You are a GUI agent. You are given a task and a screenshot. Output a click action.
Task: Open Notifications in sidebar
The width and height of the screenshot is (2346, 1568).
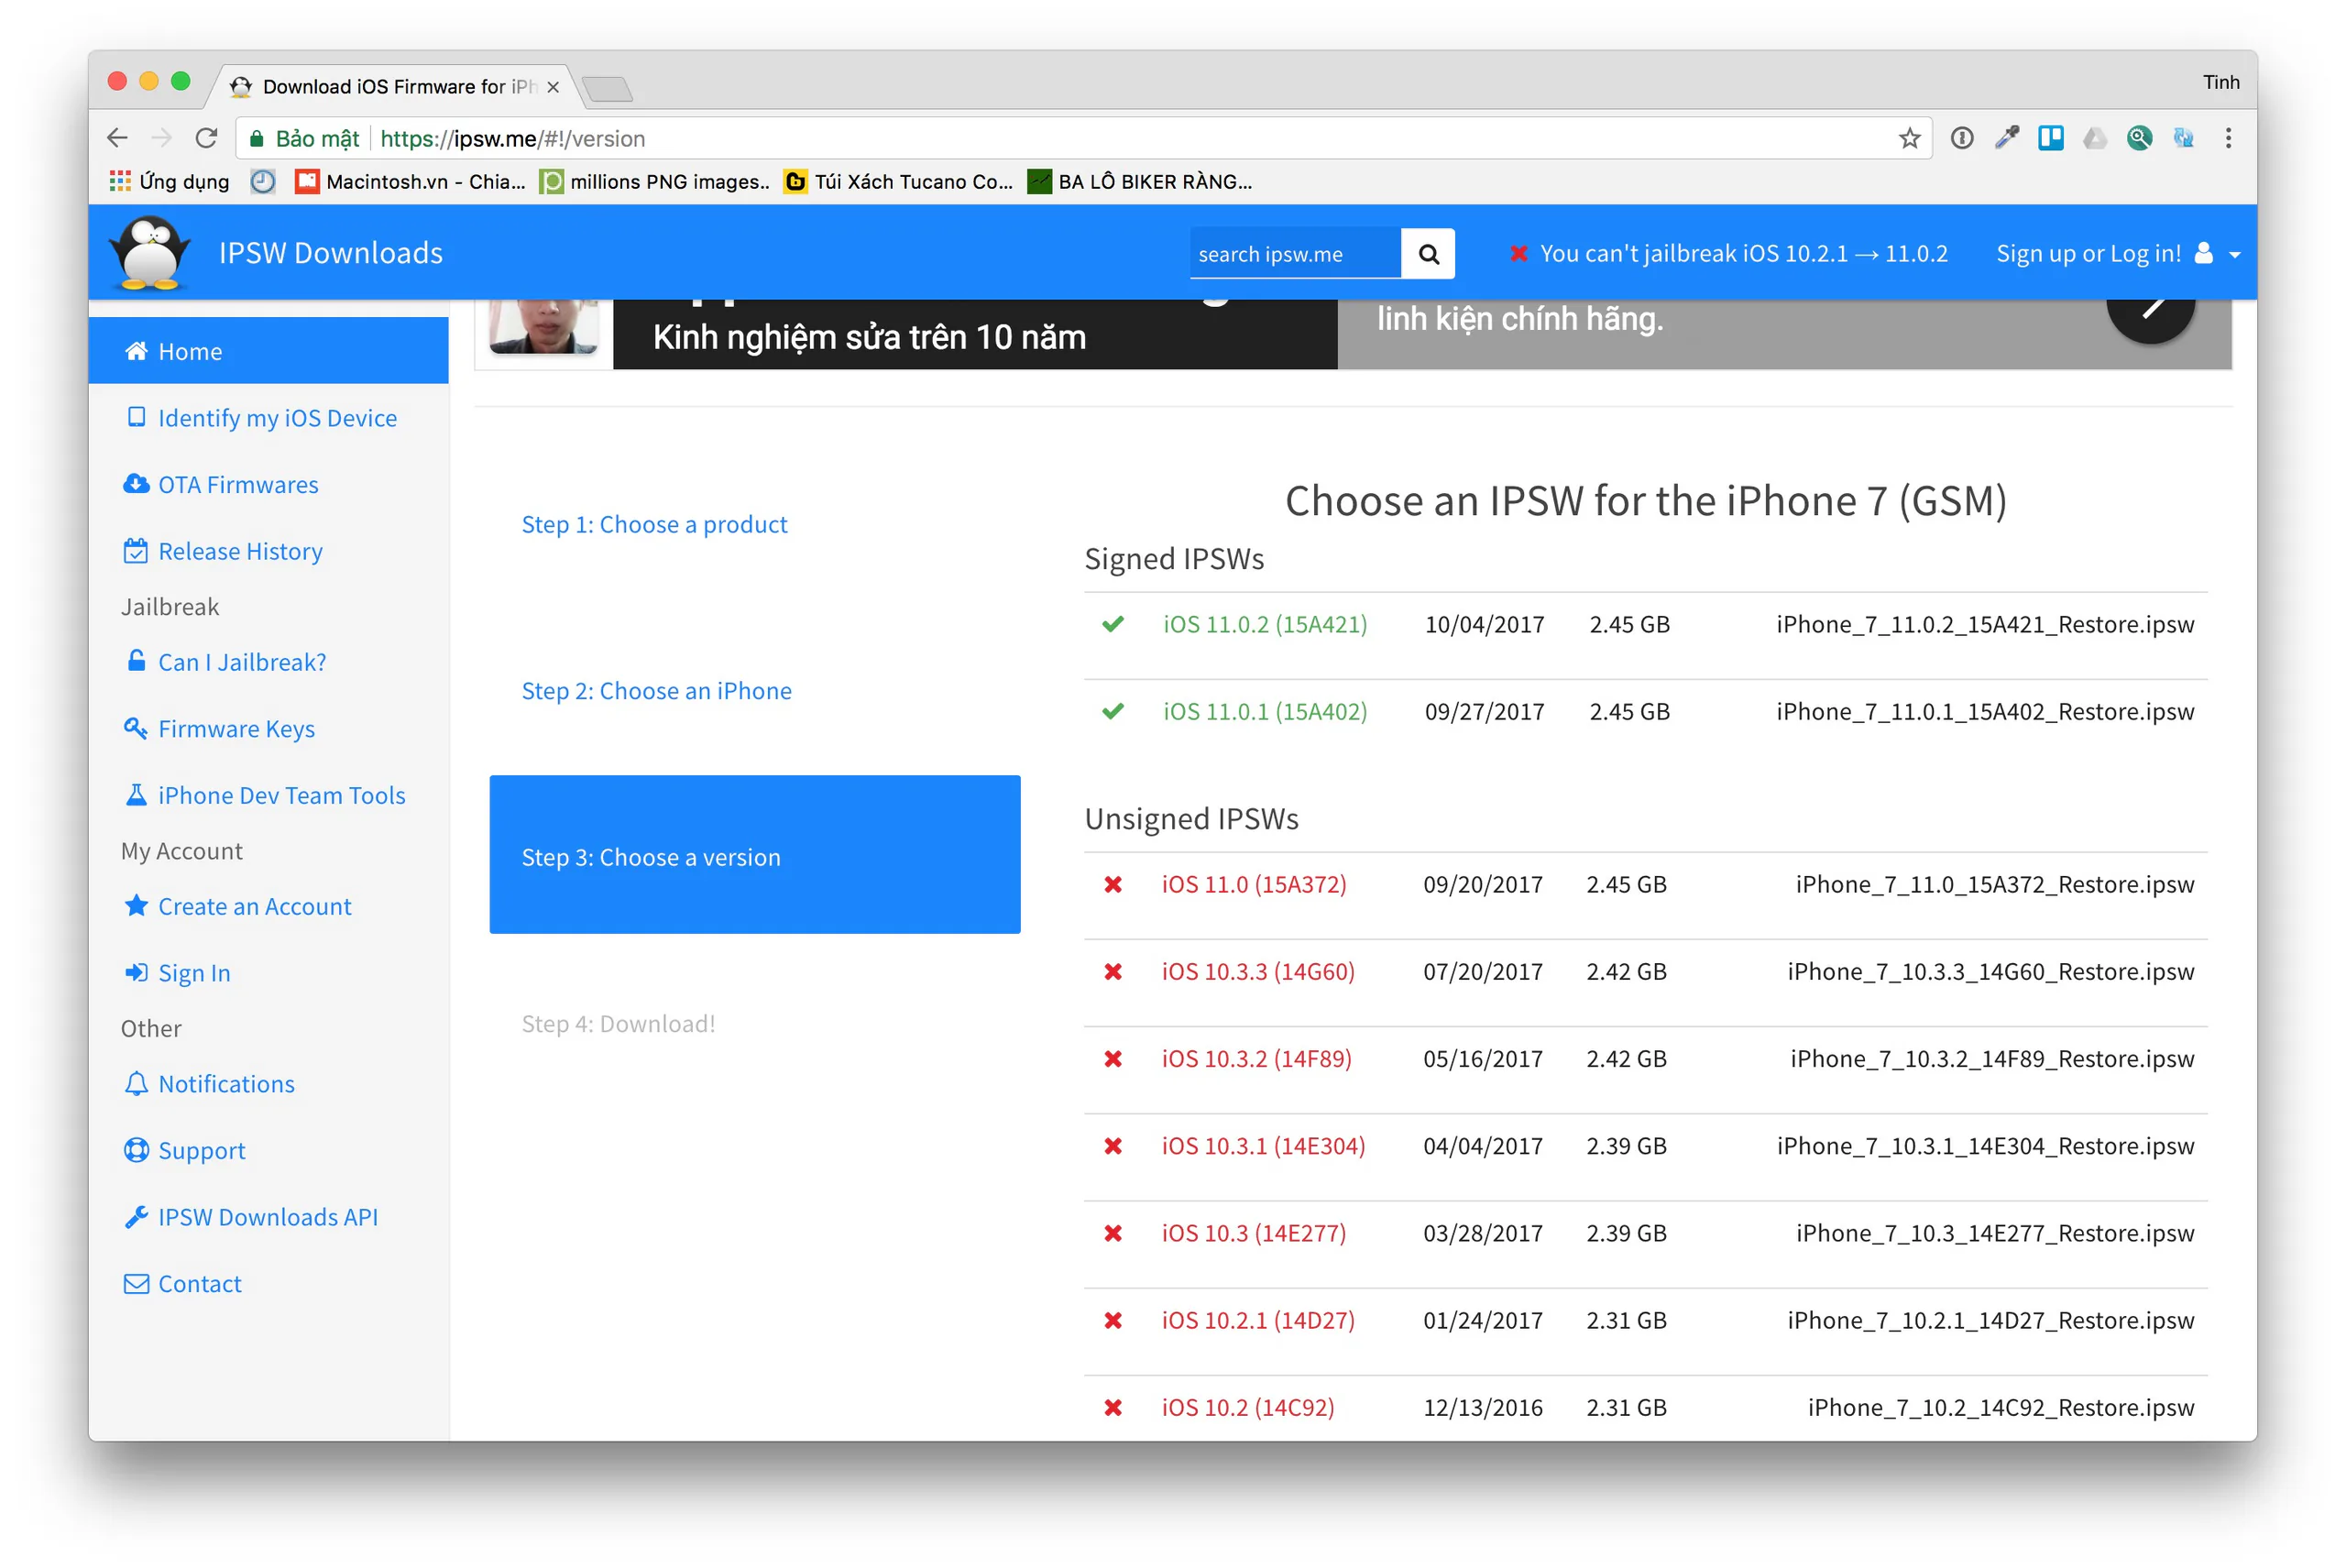209,1083
